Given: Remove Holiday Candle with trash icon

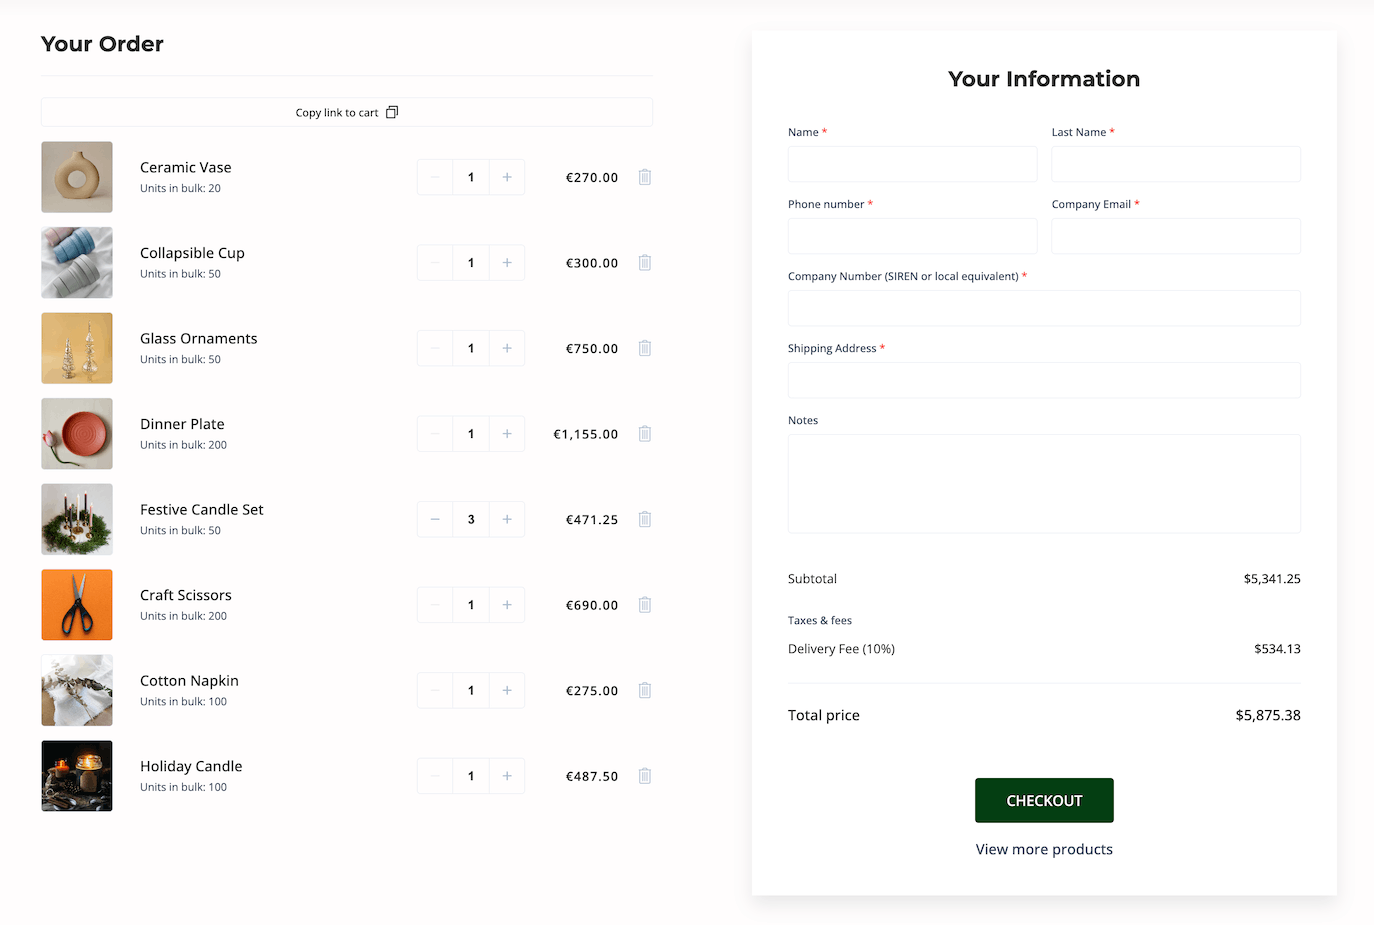Looking at the screenshot, I should [x=645, y=776].
